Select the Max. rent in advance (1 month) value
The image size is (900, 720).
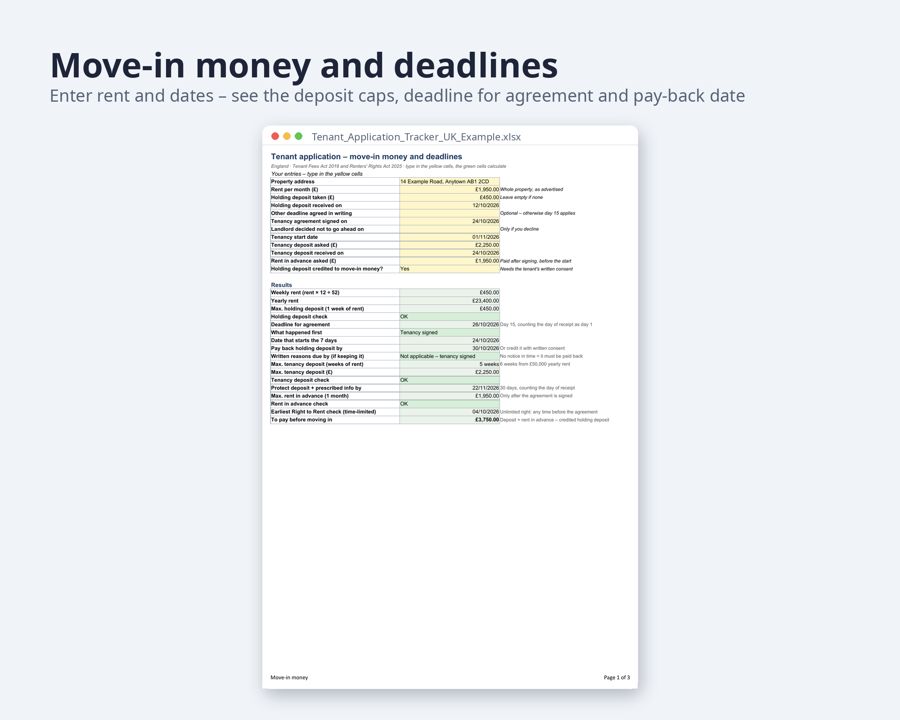point(449,396)
